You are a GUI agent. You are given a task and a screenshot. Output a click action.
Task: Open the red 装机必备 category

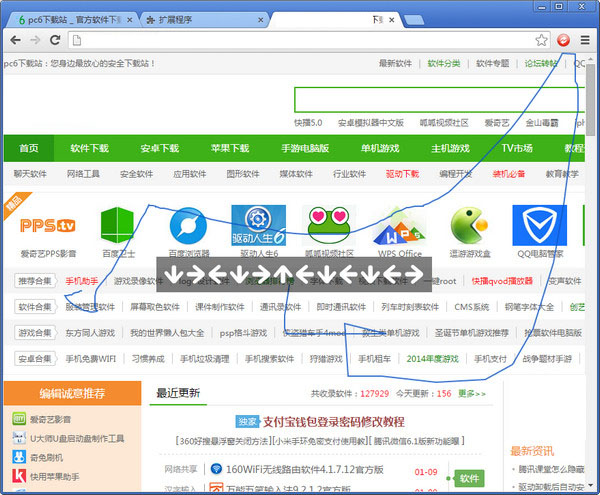tap(509, 174)
